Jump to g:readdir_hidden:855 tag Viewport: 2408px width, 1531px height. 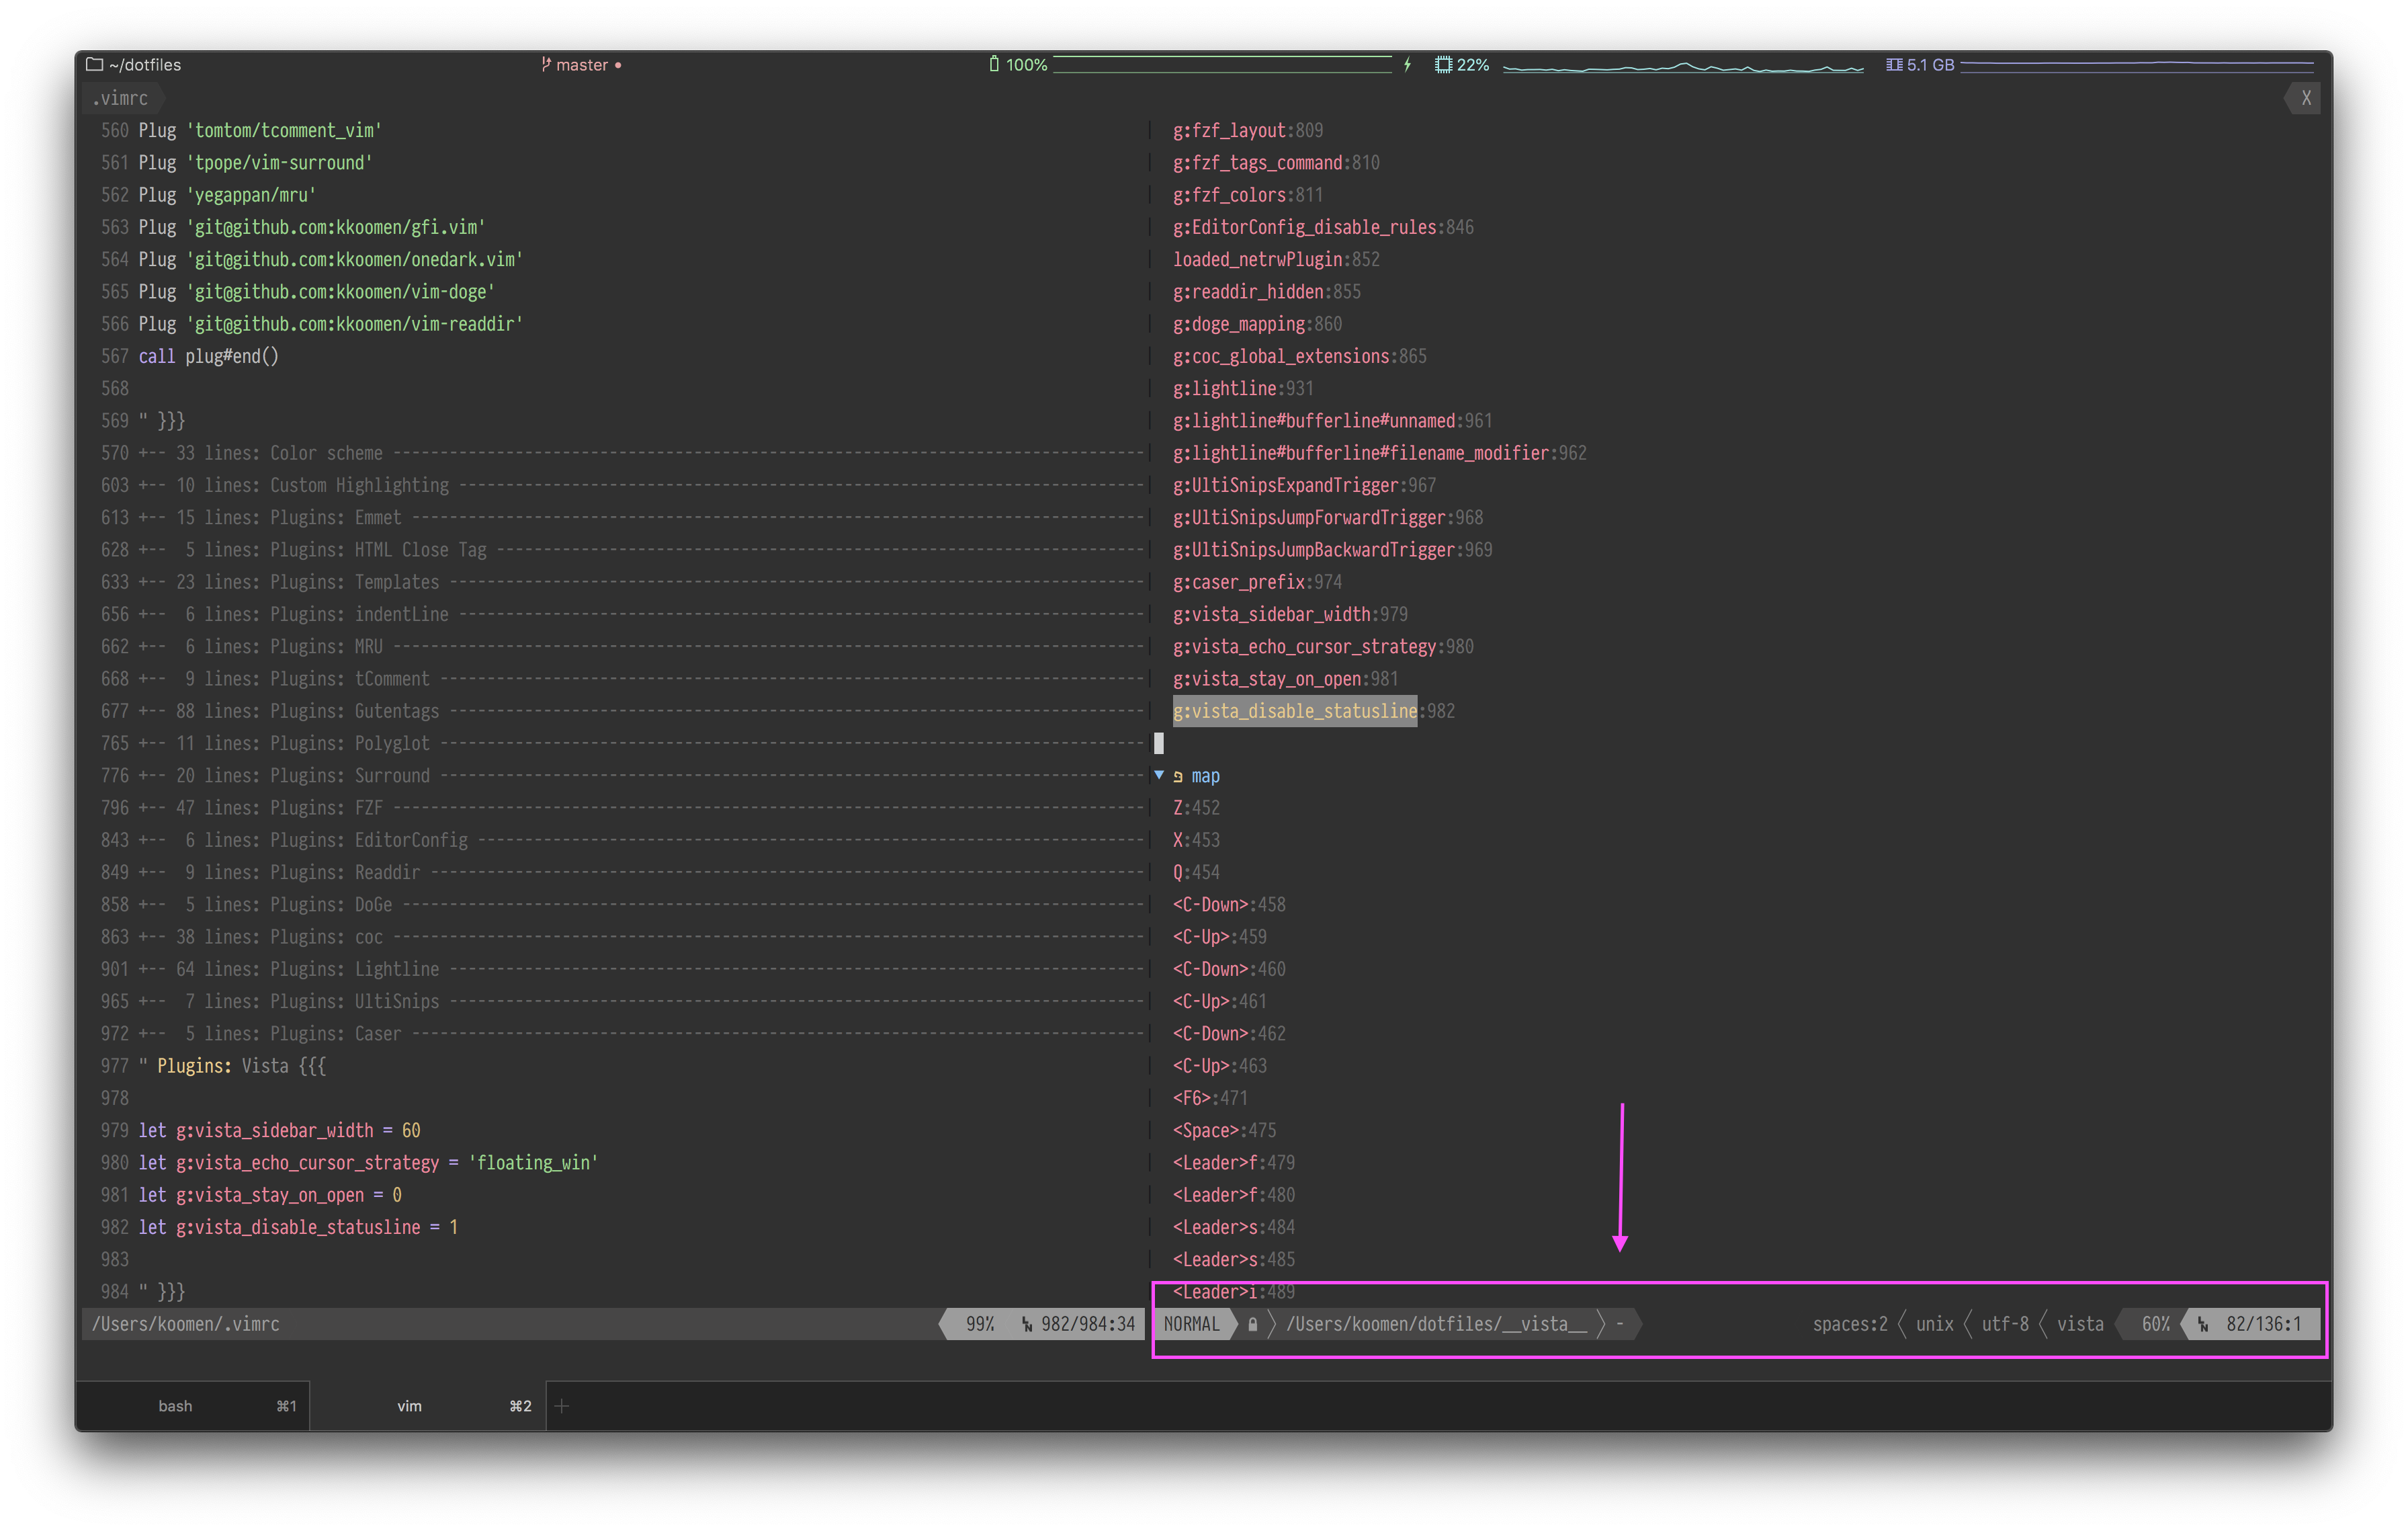click(1266, 291)
